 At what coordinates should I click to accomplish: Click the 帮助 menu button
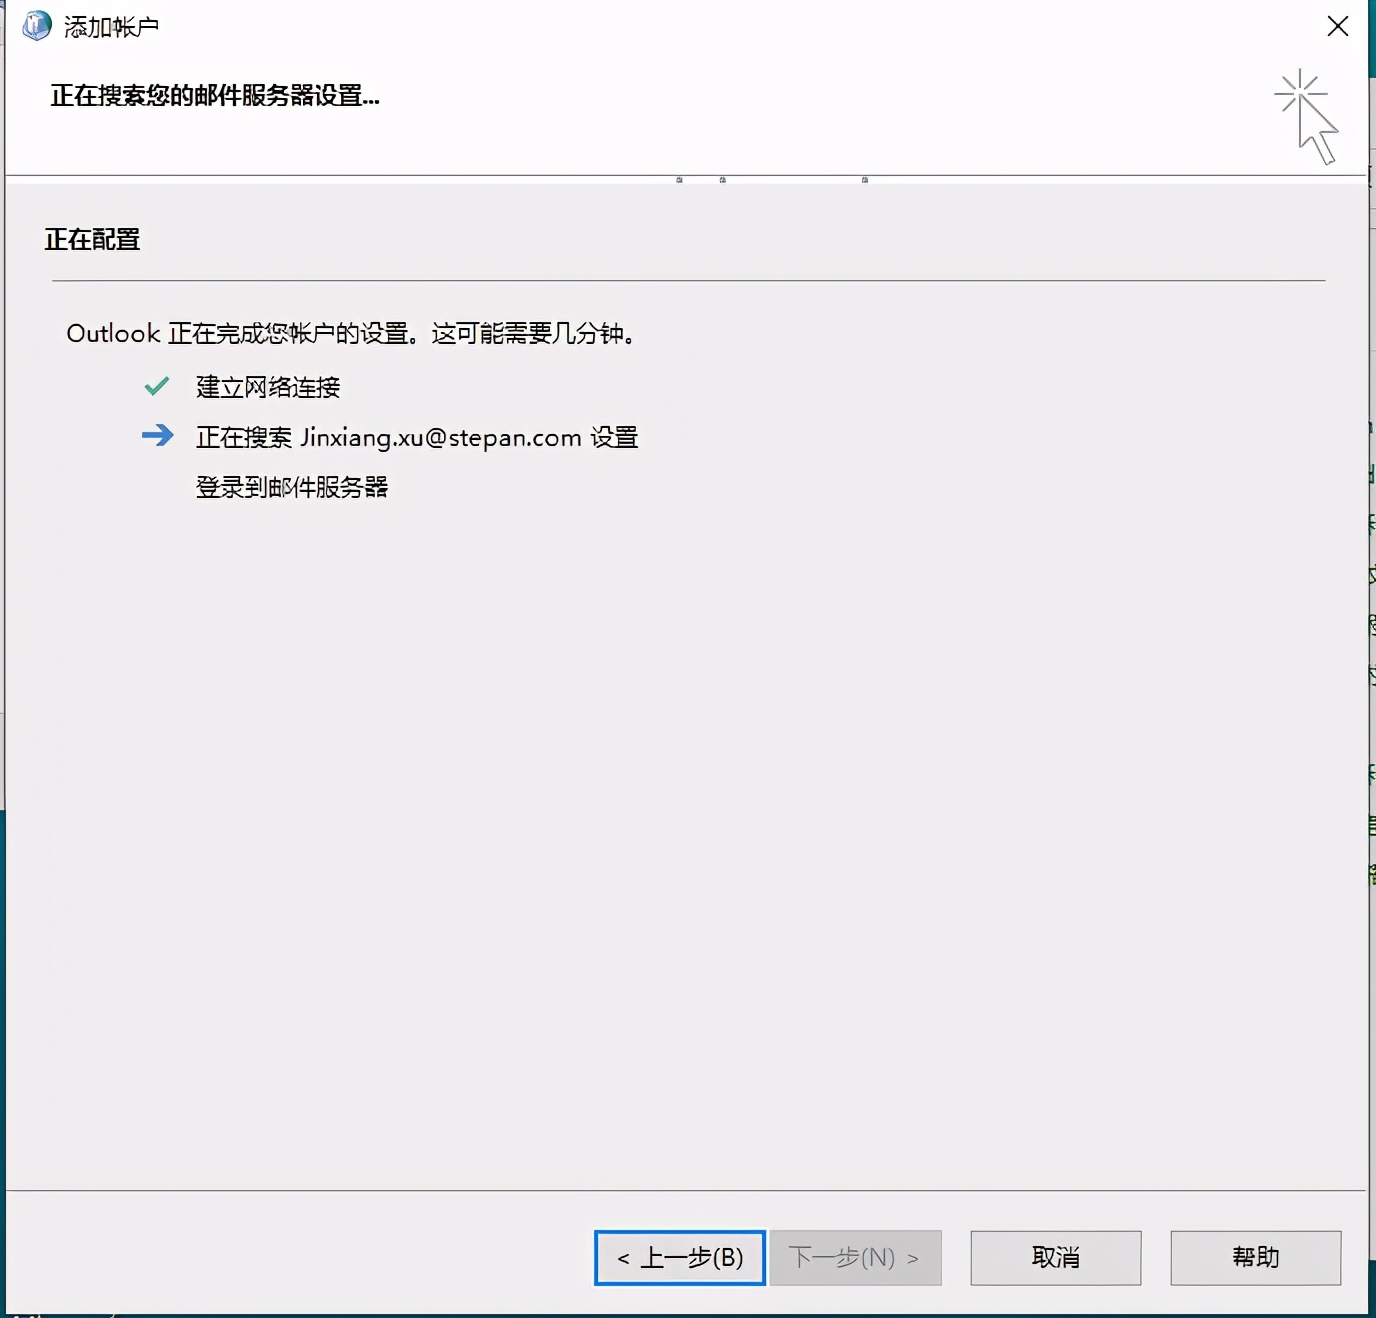tap(1256, 1258)
